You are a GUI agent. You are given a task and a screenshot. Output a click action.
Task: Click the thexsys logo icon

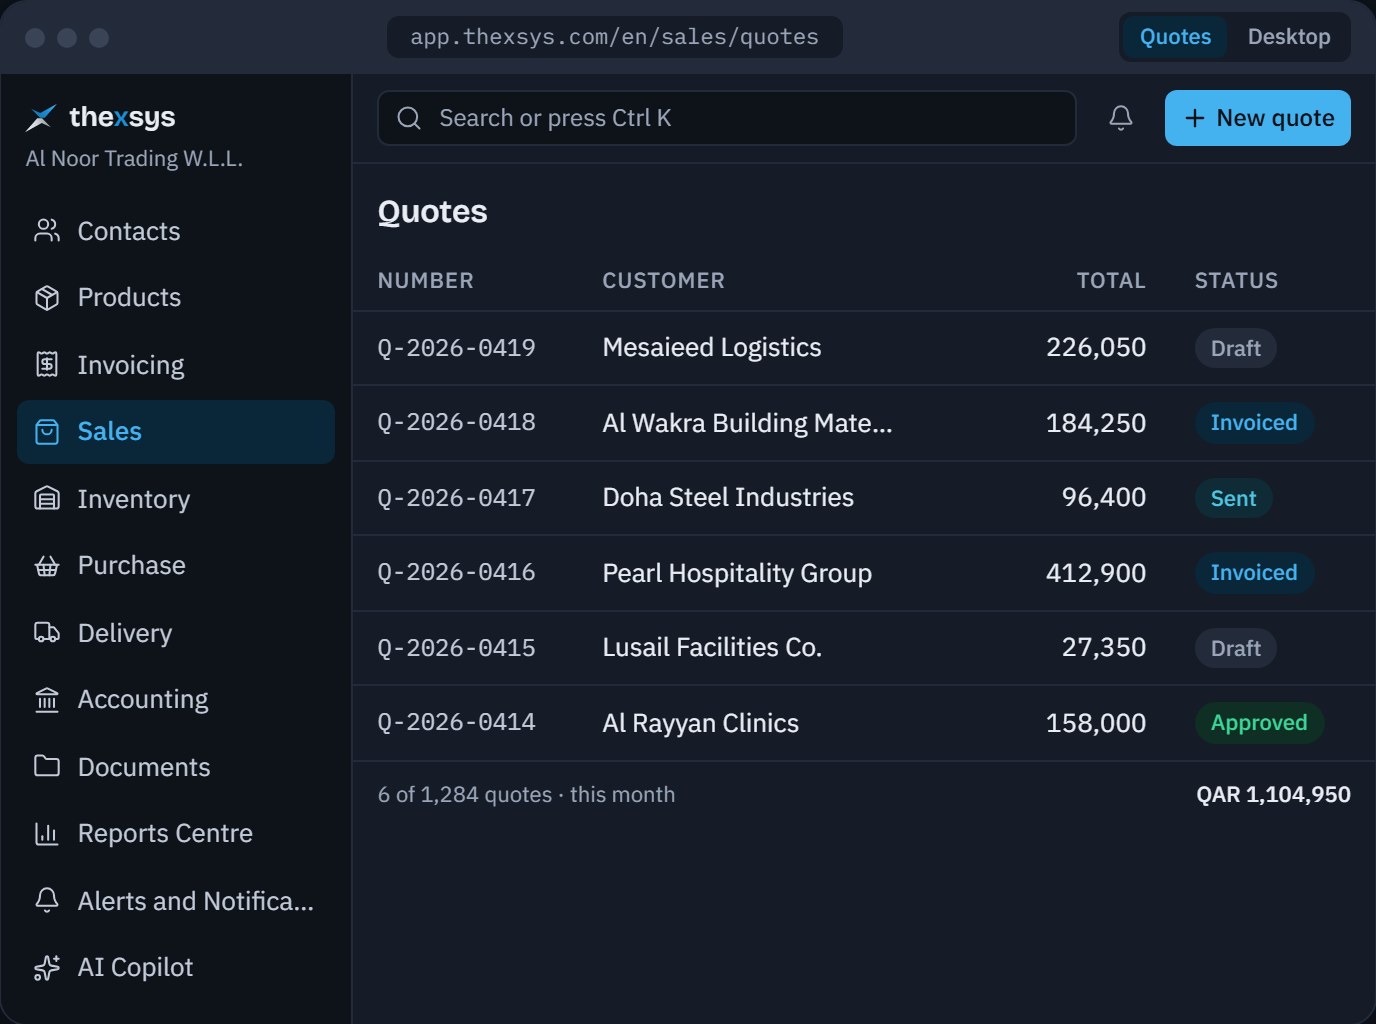pos(41,118)
